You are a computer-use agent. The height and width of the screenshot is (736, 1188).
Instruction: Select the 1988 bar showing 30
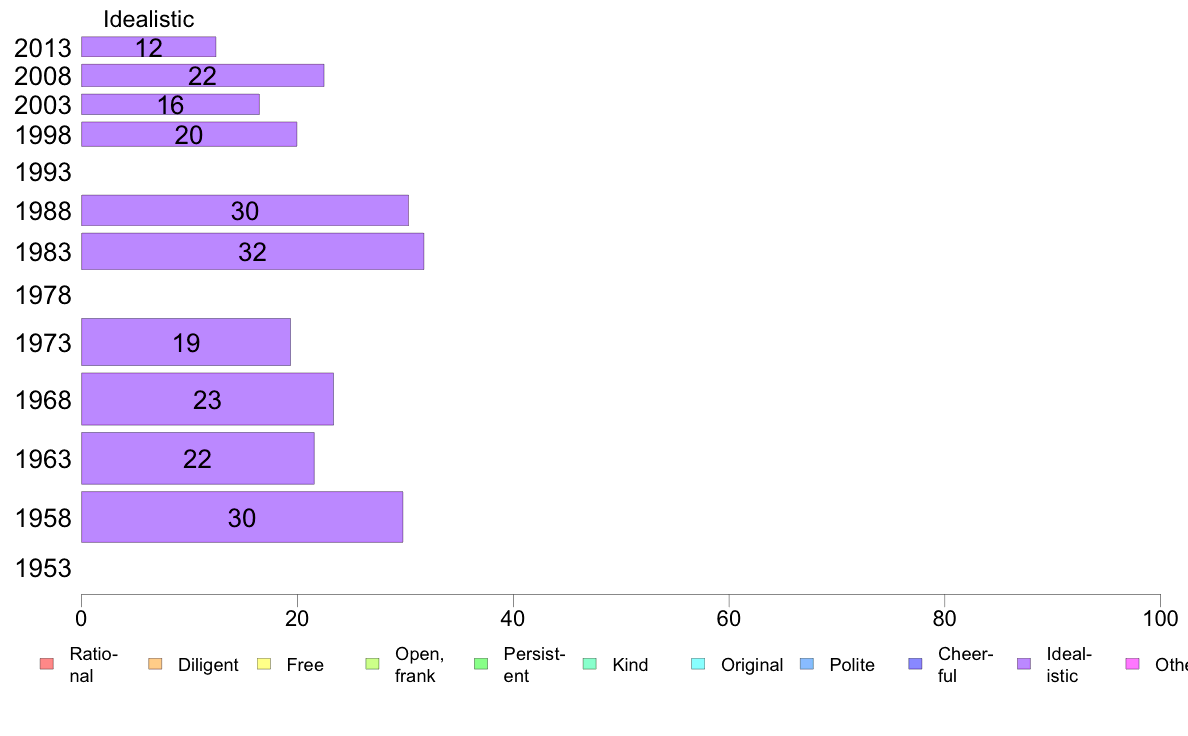[x=245, y=211]
